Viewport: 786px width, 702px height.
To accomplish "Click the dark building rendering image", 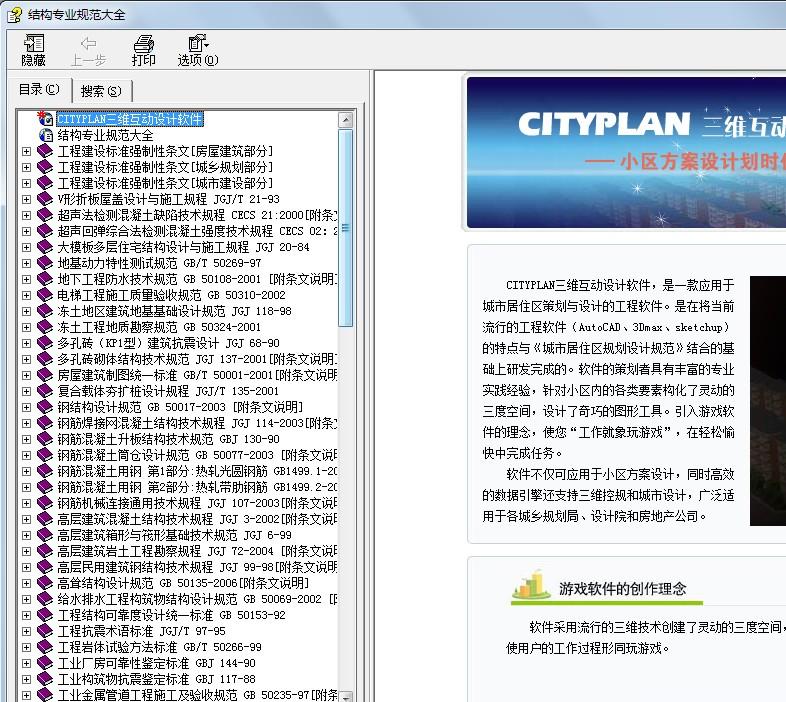I will pos(767,401).
